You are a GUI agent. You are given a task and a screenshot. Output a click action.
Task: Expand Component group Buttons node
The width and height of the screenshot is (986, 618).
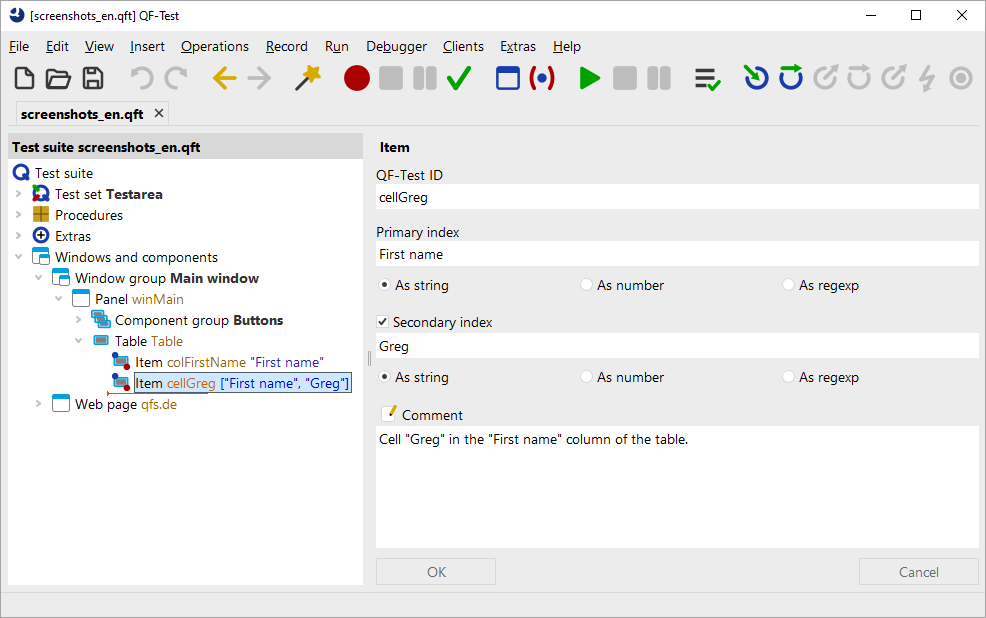(79, 320)
